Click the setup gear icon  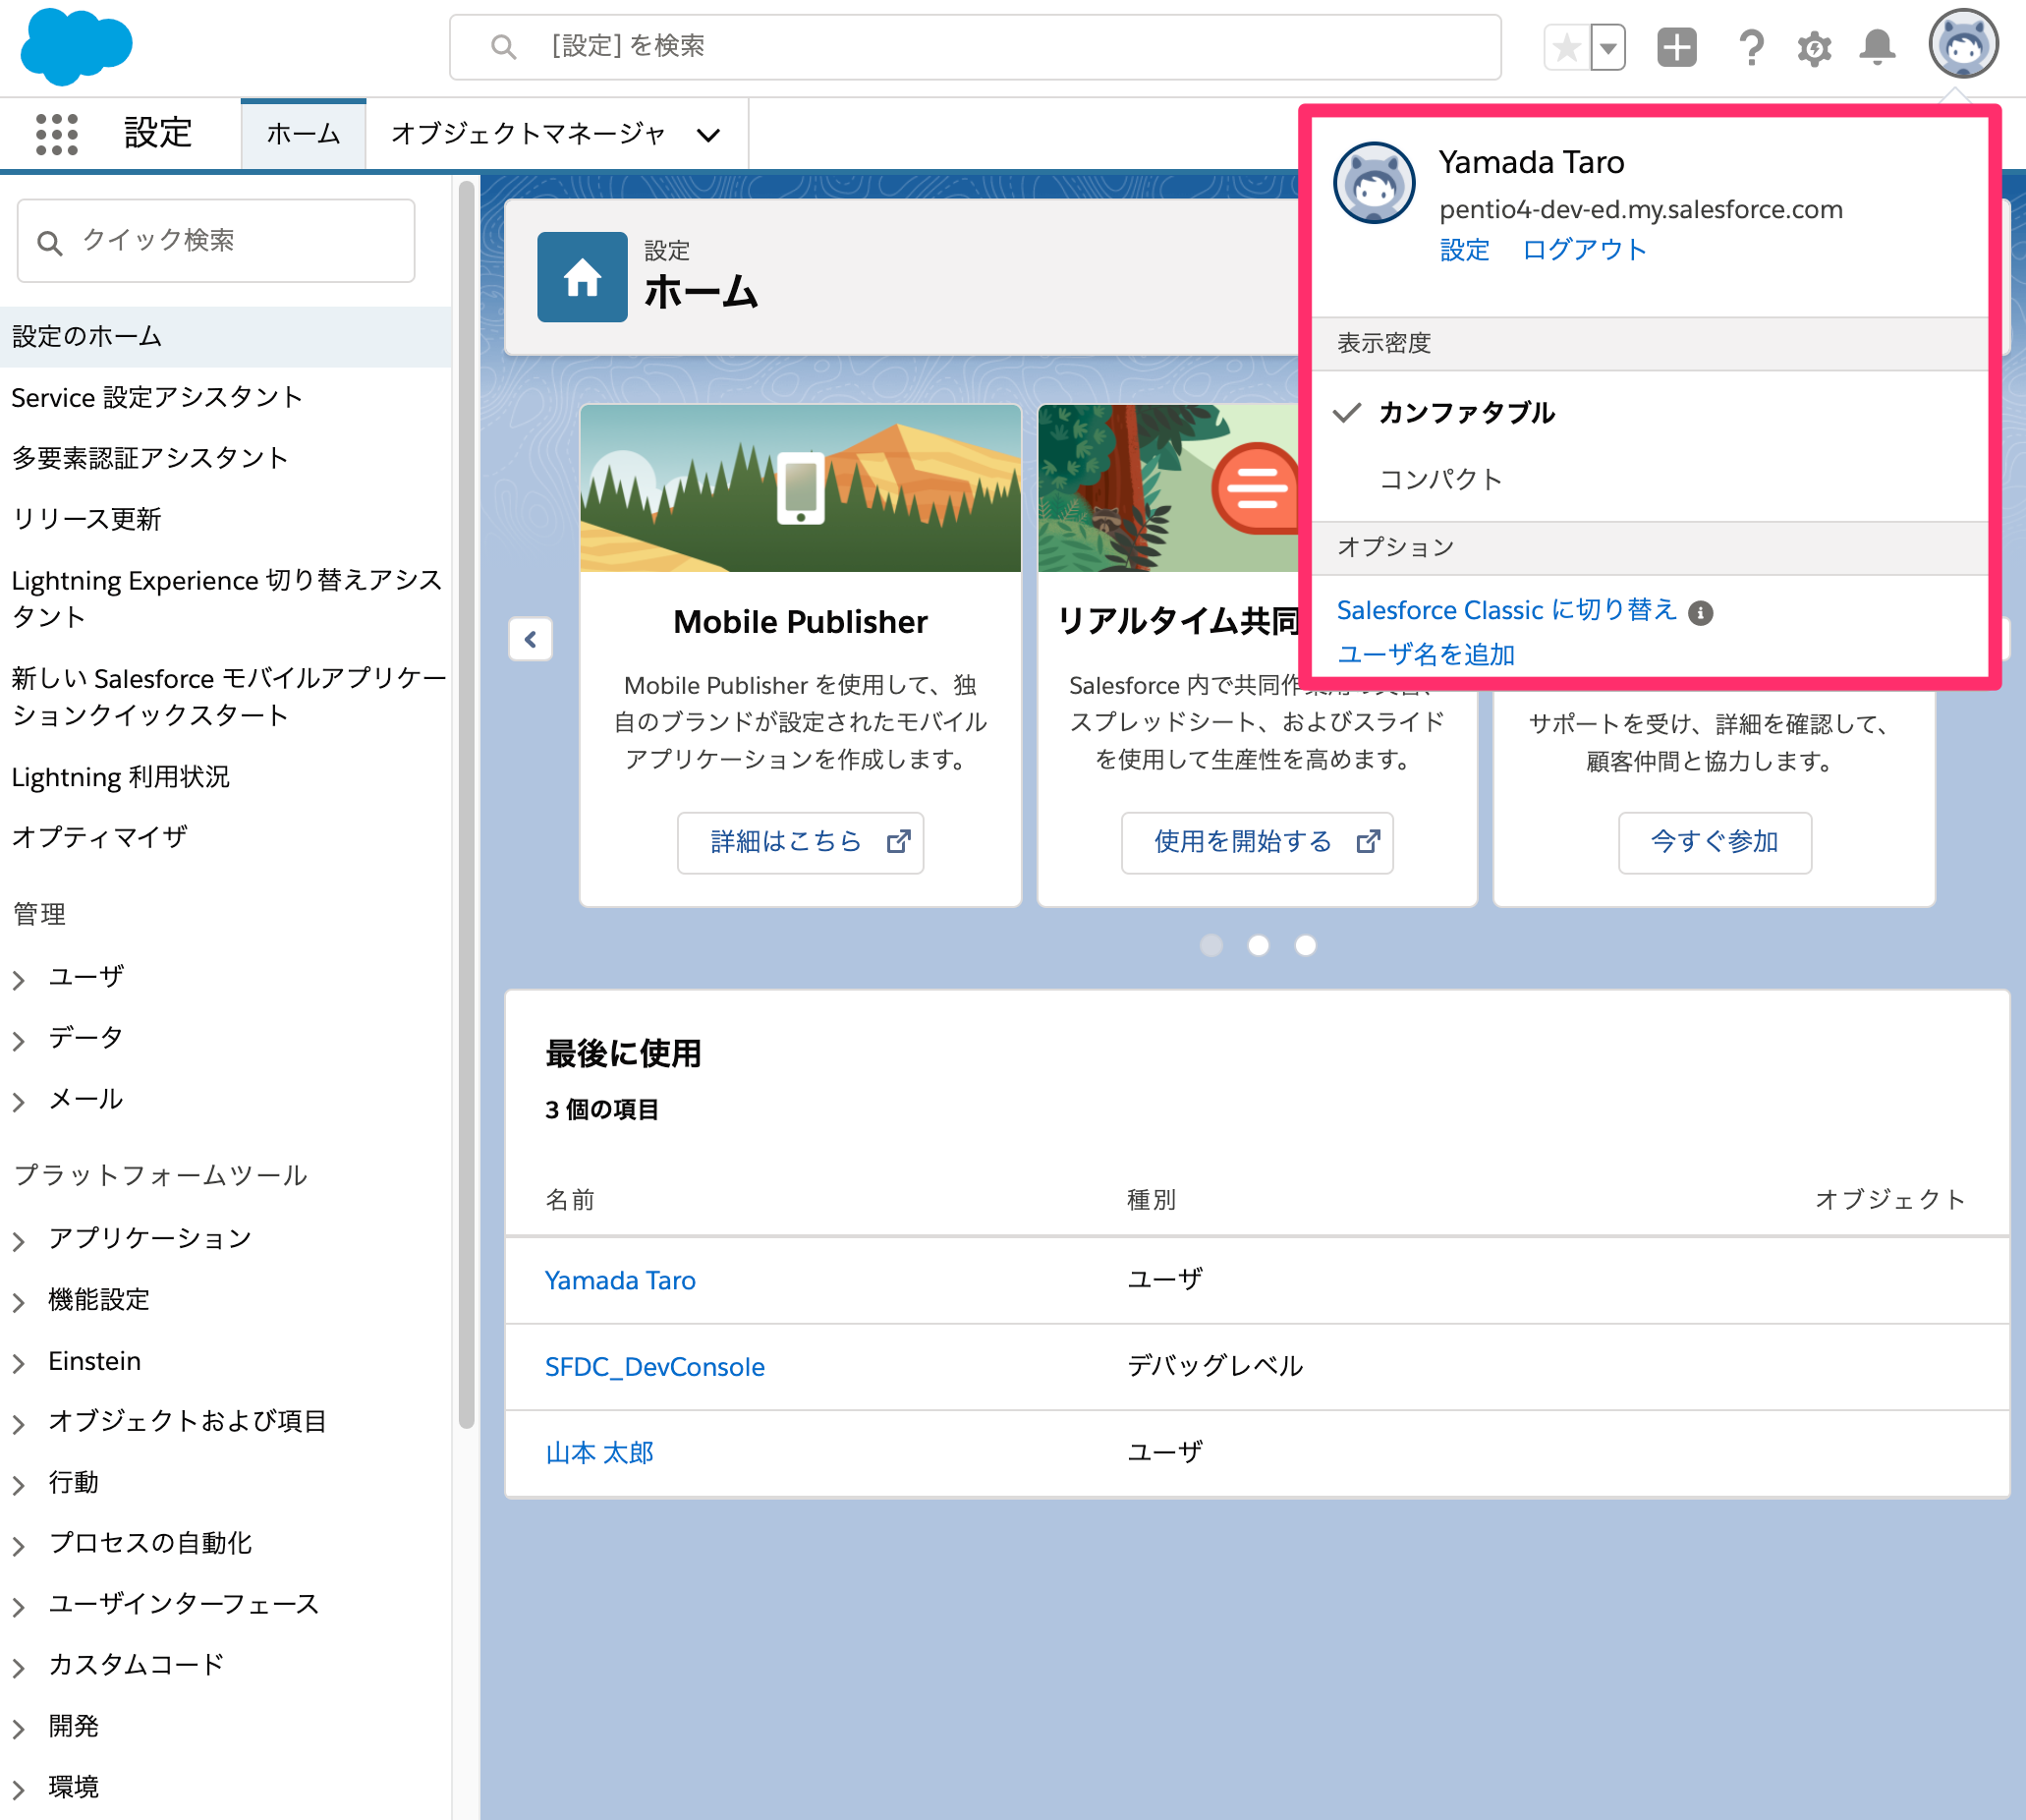(x=1814, y=48)
